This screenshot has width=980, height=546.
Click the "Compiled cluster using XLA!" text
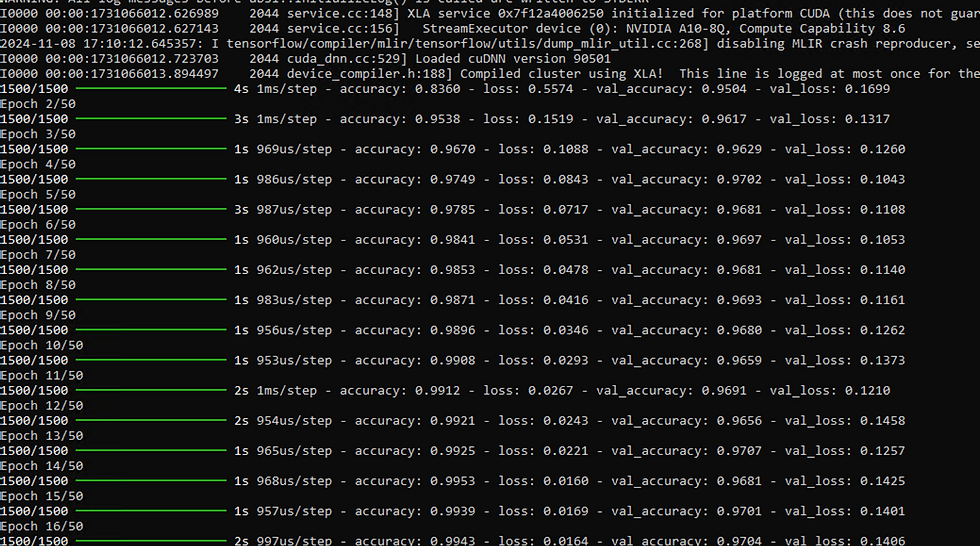click(561, 74)
